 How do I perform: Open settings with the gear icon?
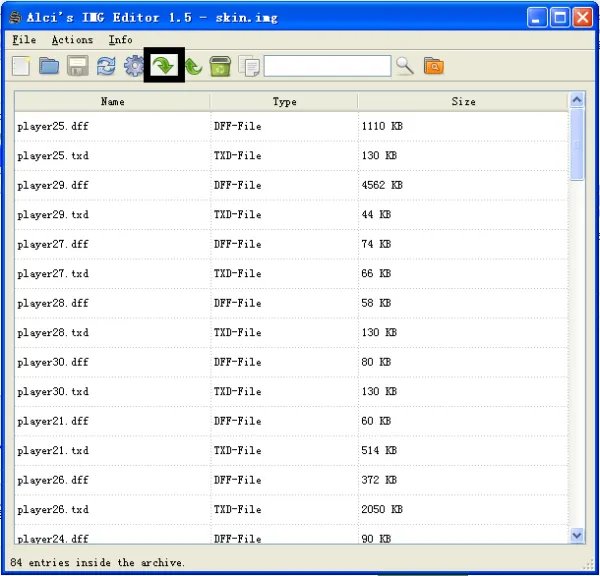click(133, 66)
